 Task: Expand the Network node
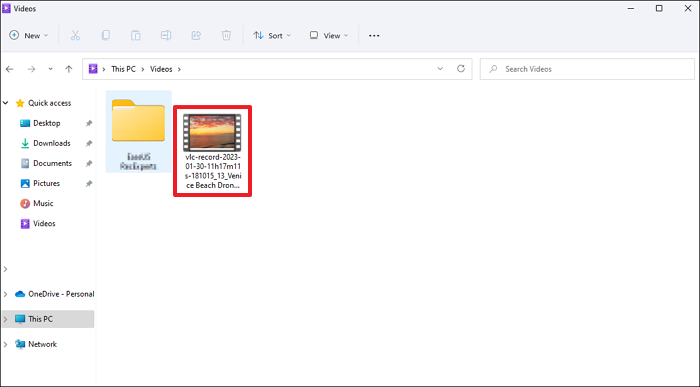tap(6, 344)
